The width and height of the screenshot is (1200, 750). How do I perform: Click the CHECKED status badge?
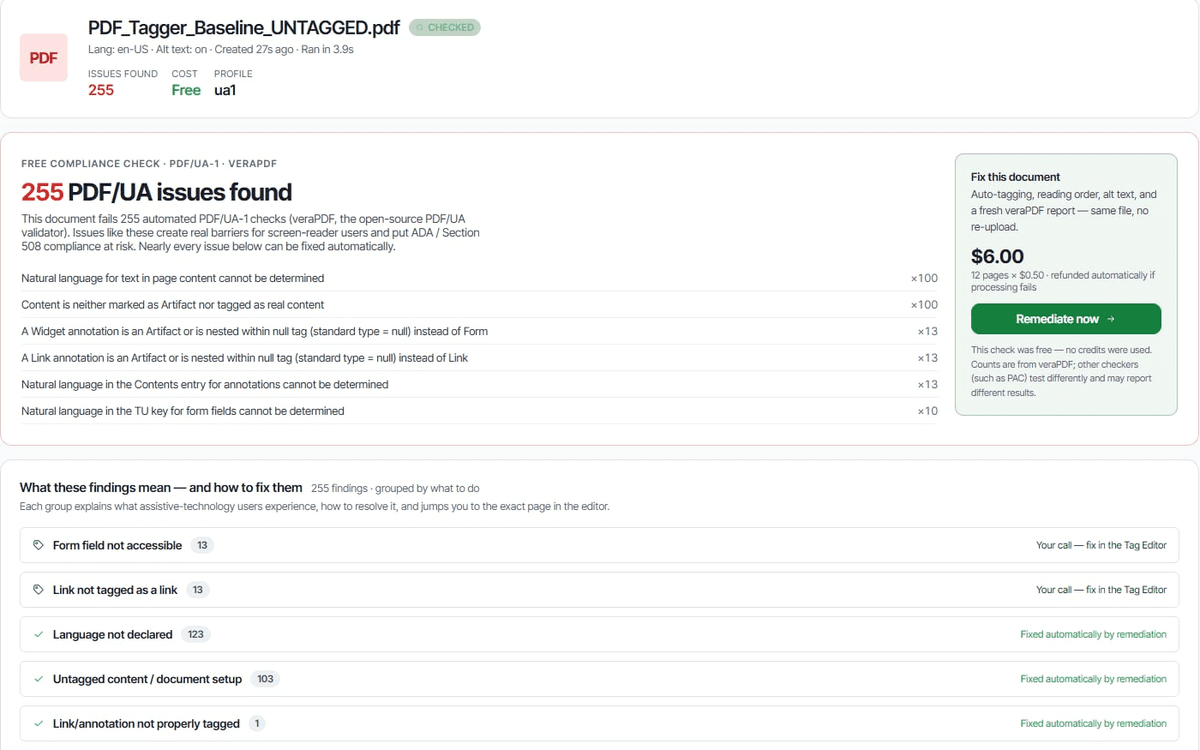click(x=445, y=28)
